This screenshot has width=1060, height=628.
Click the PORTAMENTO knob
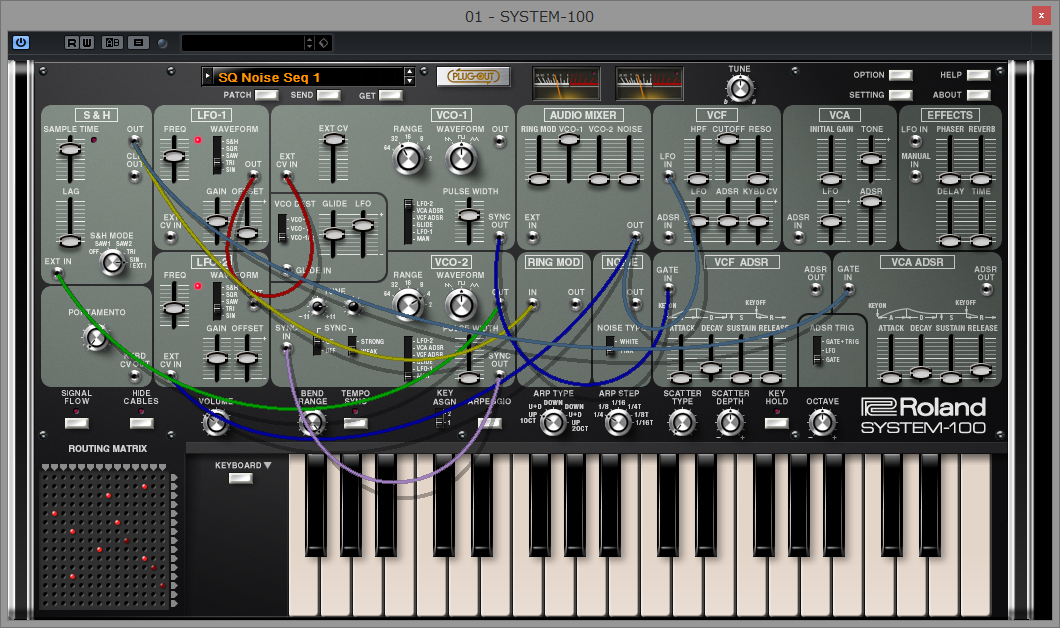coord(95,337)
